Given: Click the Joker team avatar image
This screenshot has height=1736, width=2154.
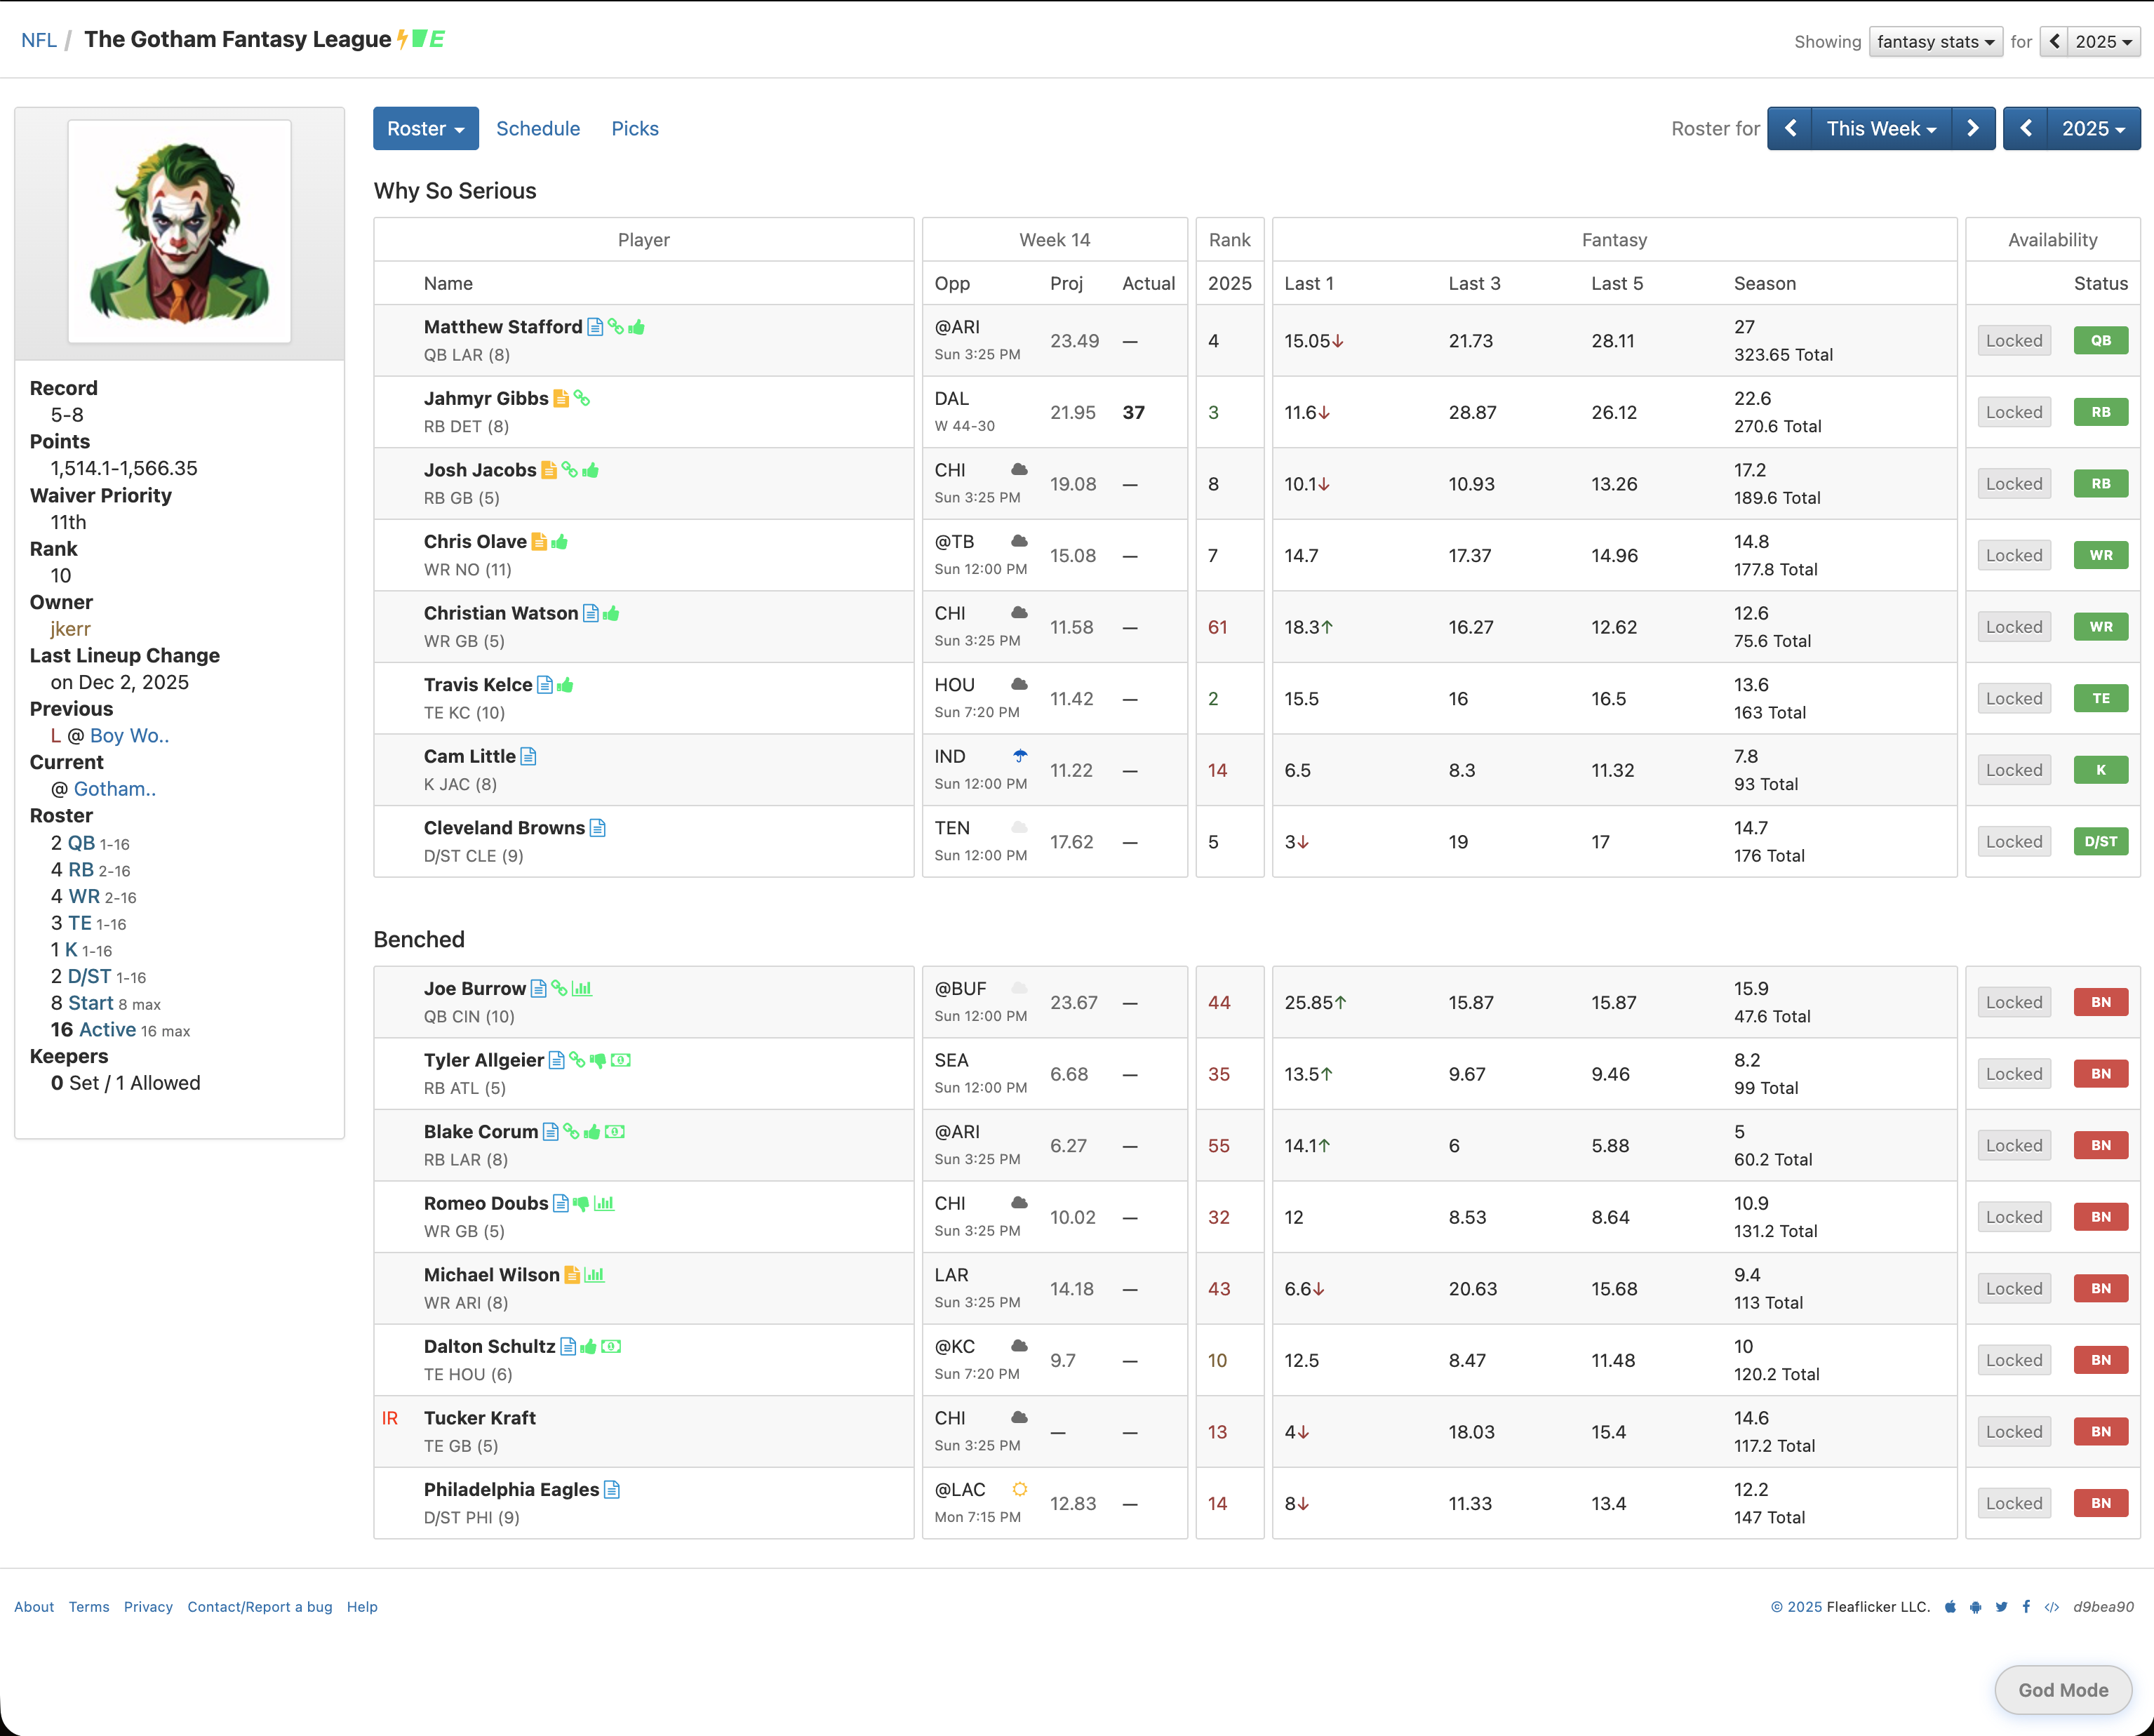Looking at the screenshot, I should (x=180, y=232).
